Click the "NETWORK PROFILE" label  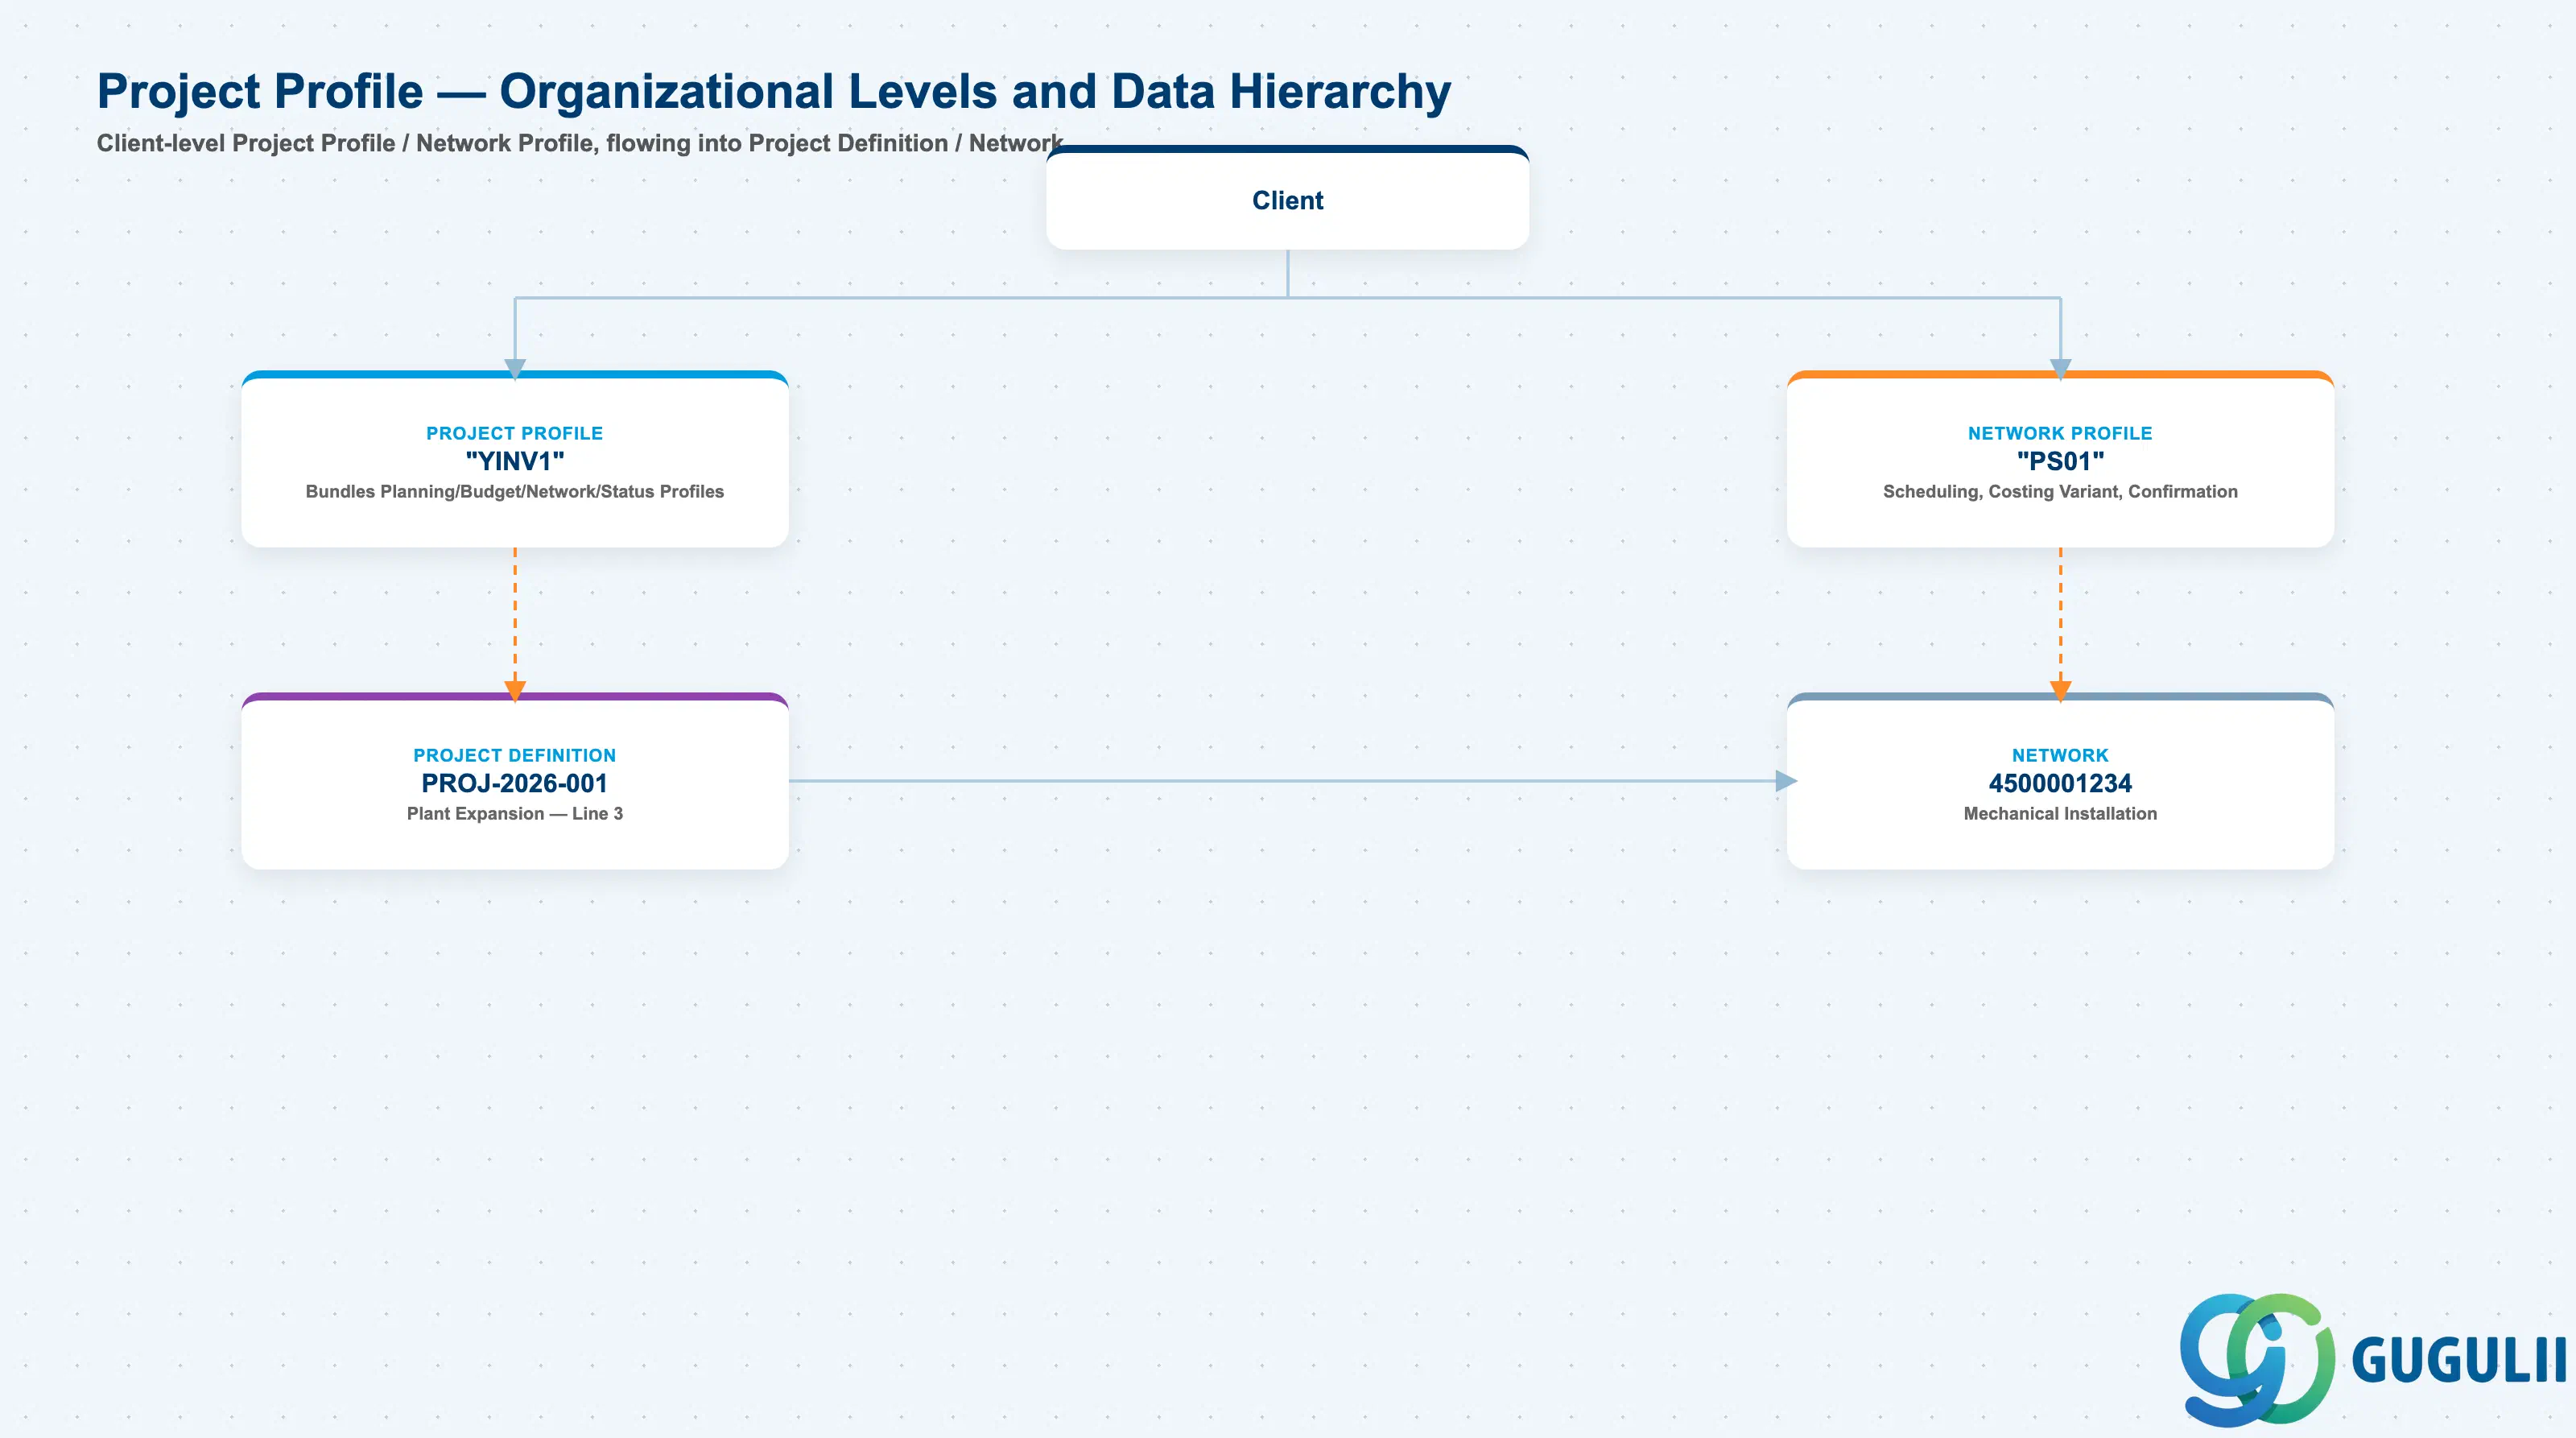tap(2060, 433)
